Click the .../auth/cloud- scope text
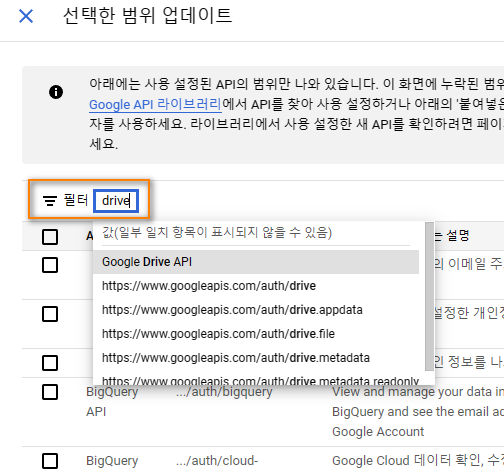The image size is (504, 472). (x=217, y=461)
